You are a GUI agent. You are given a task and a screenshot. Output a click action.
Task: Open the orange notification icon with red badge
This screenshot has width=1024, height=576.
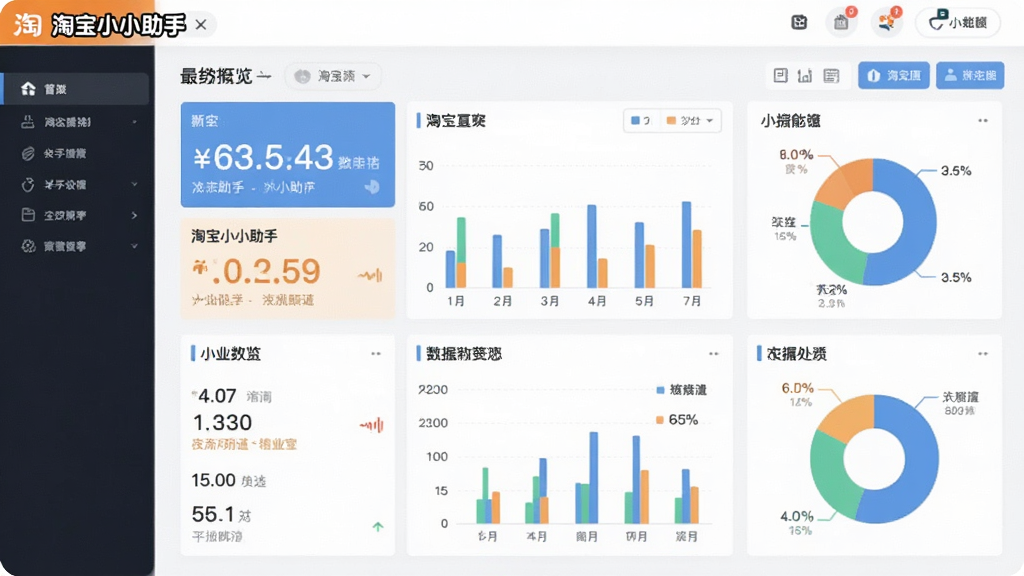tap(887, 23)
